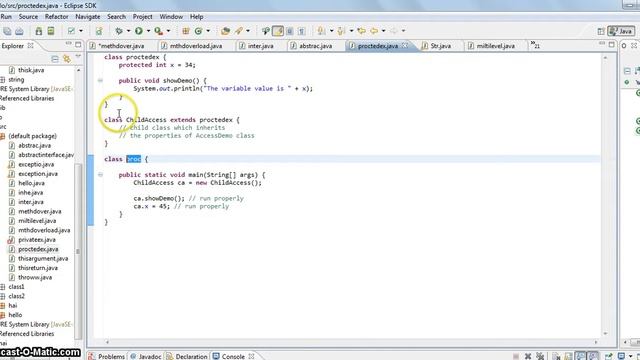Toggle Block Selection Mode toolbar icon
The height and width of the screenshot is (360, 640).
(290, 31)
